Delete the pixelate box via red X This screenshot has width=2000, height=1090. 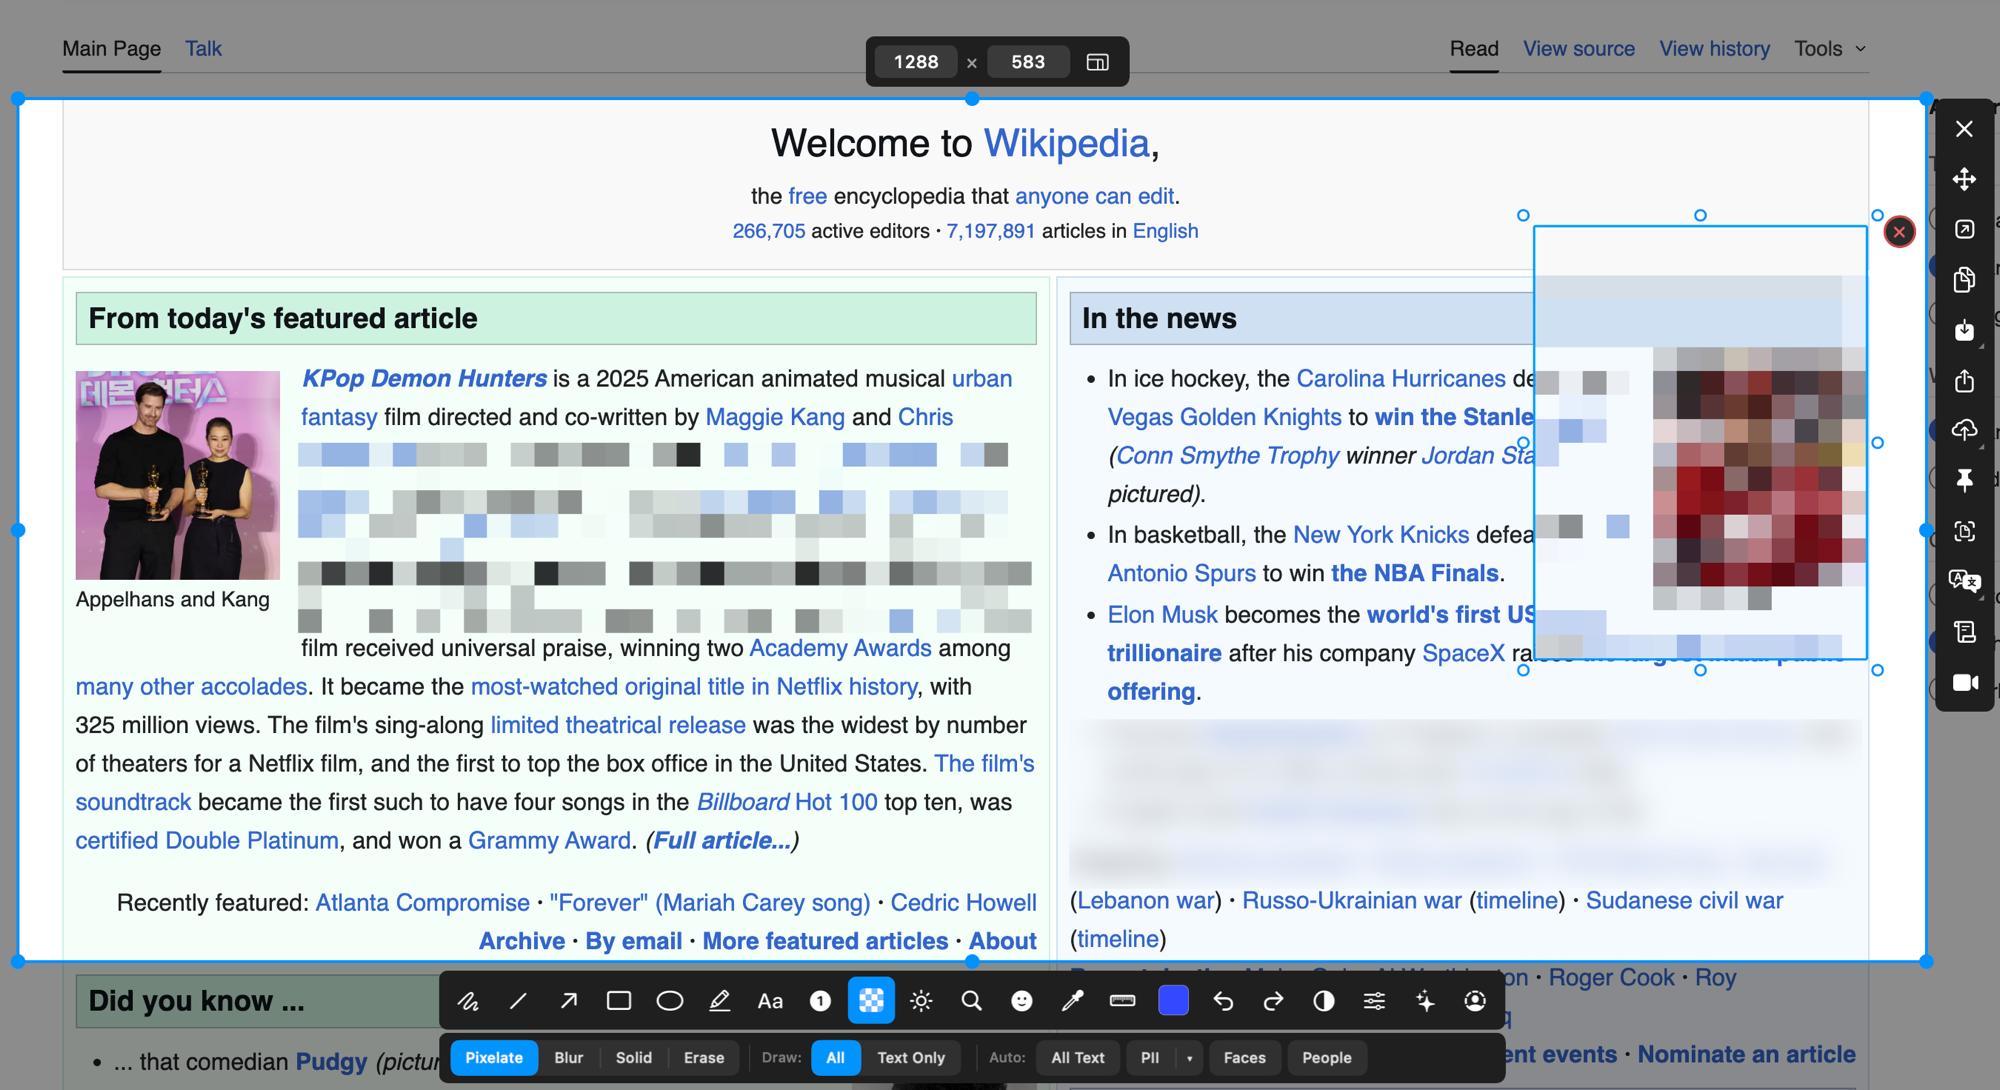[x=1899, y=232]
